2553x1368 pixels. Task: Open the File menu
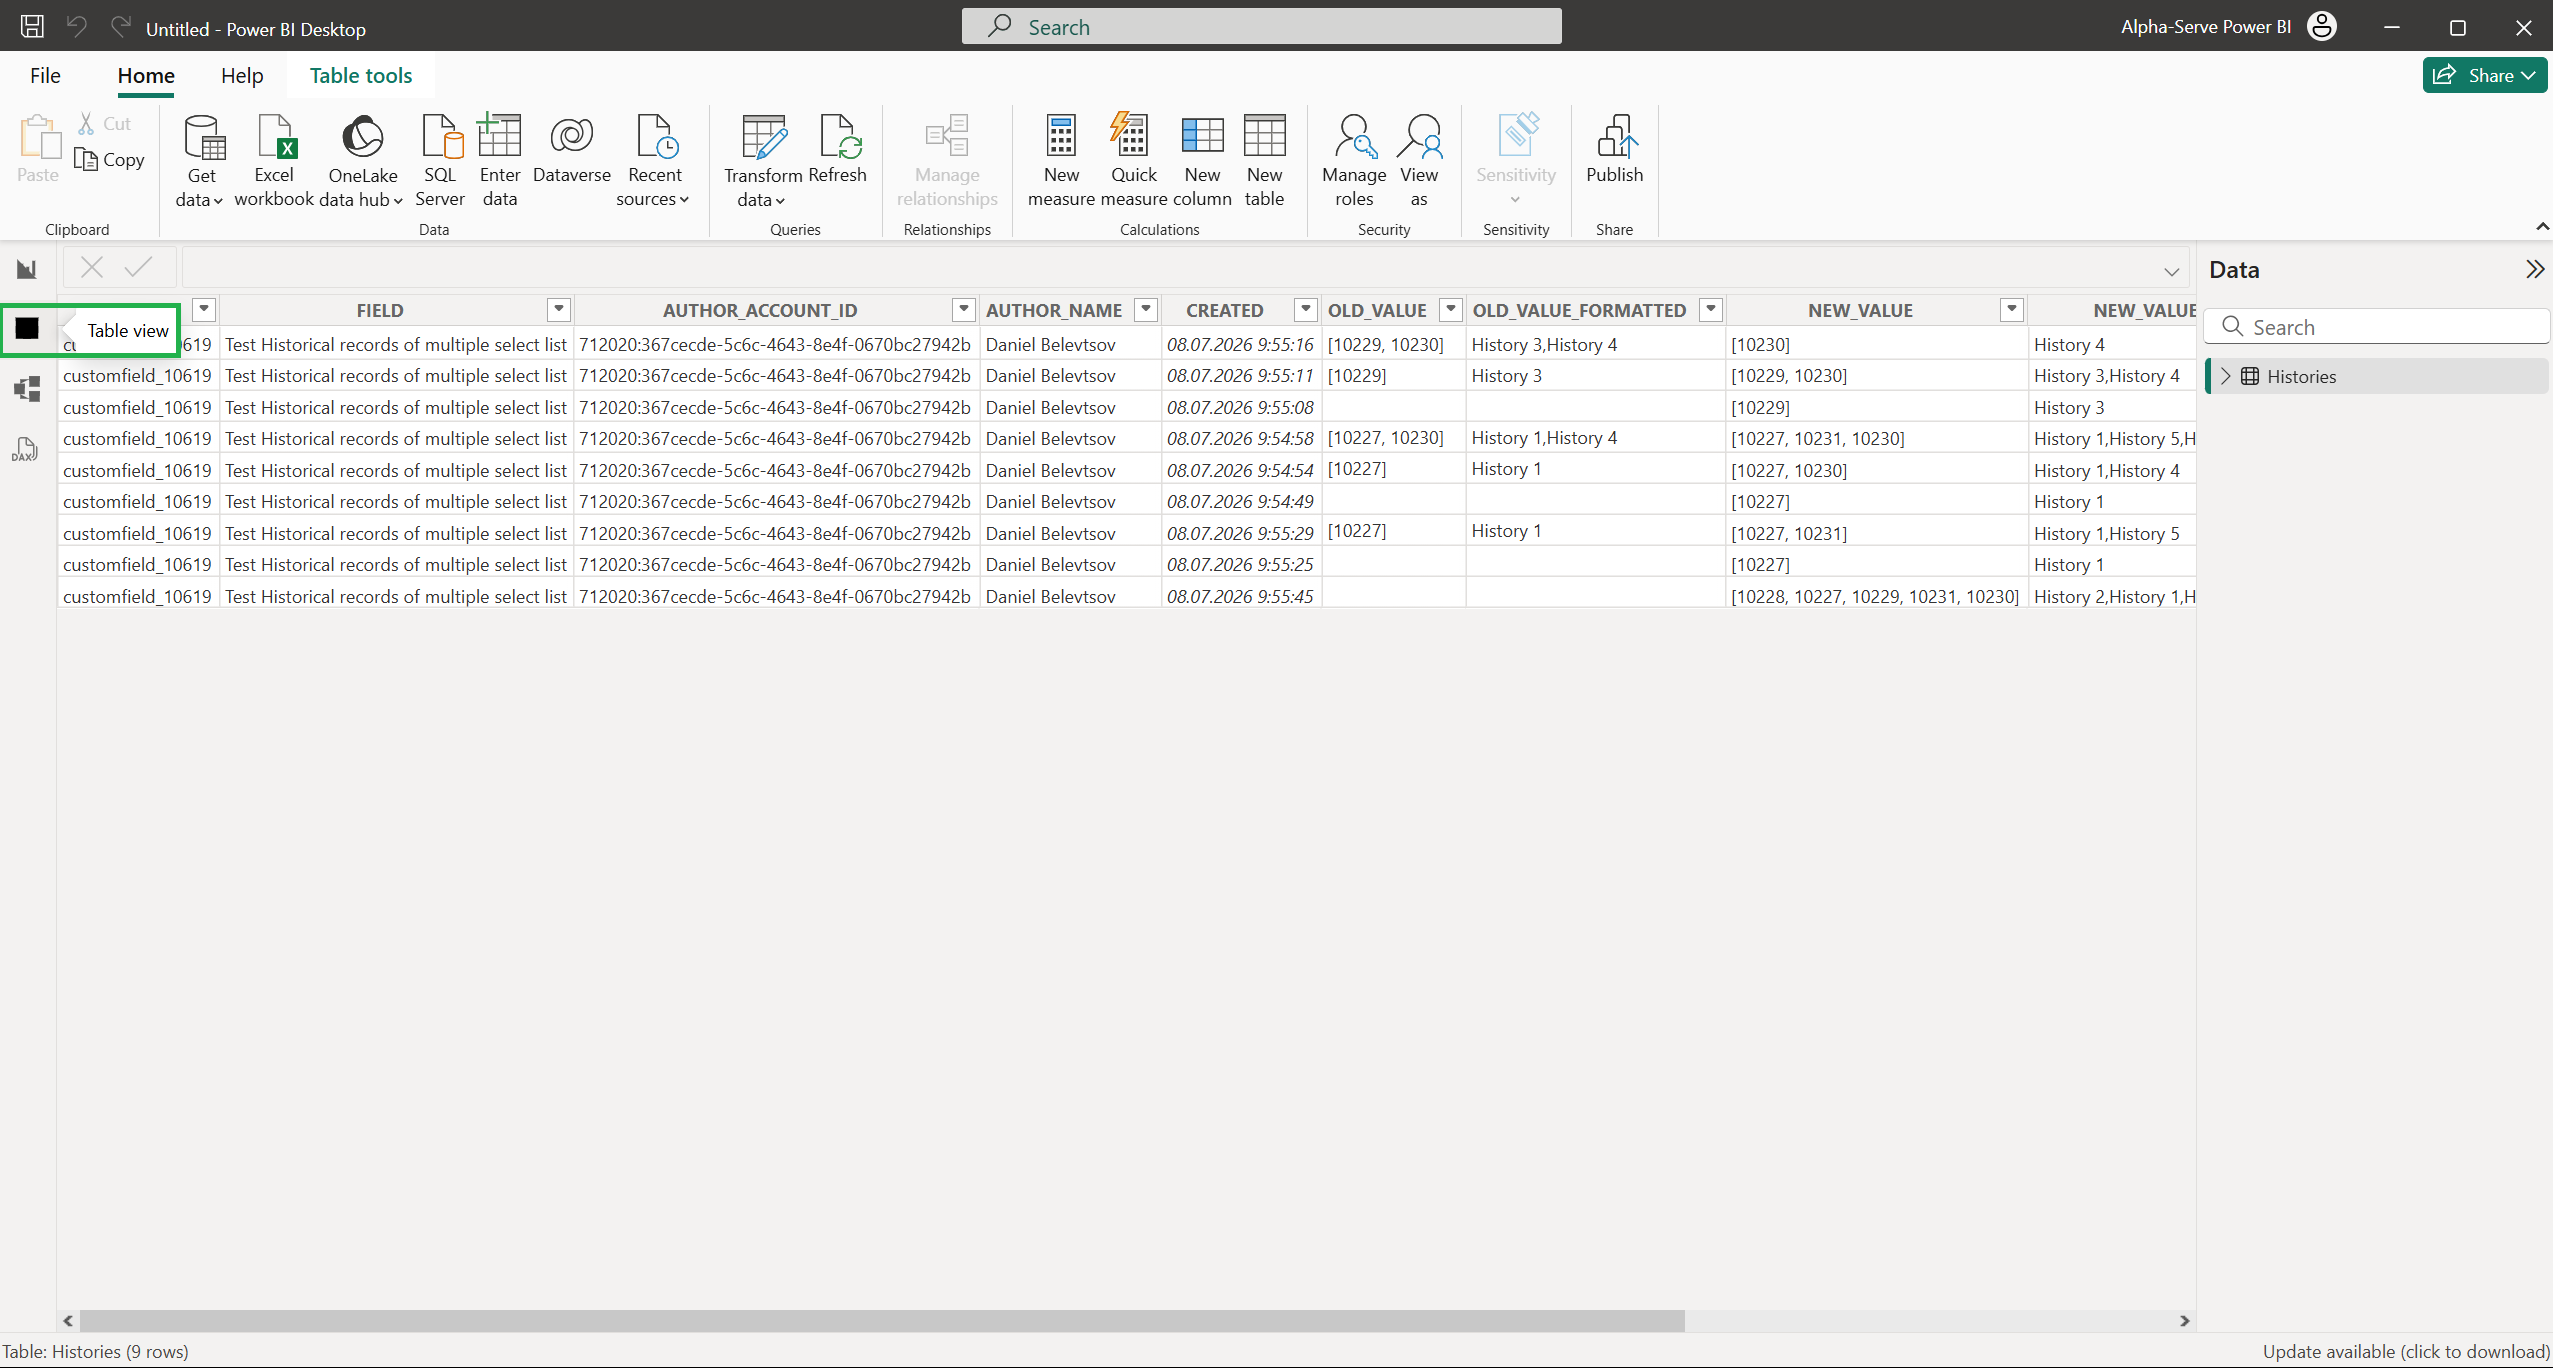45,75
